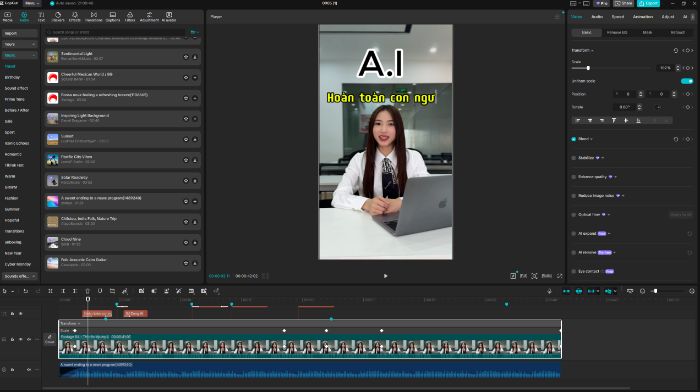Viewport: 700px width, 392px height.
Task: Enable the Eye contact checkbox
Action: (574, 271)
